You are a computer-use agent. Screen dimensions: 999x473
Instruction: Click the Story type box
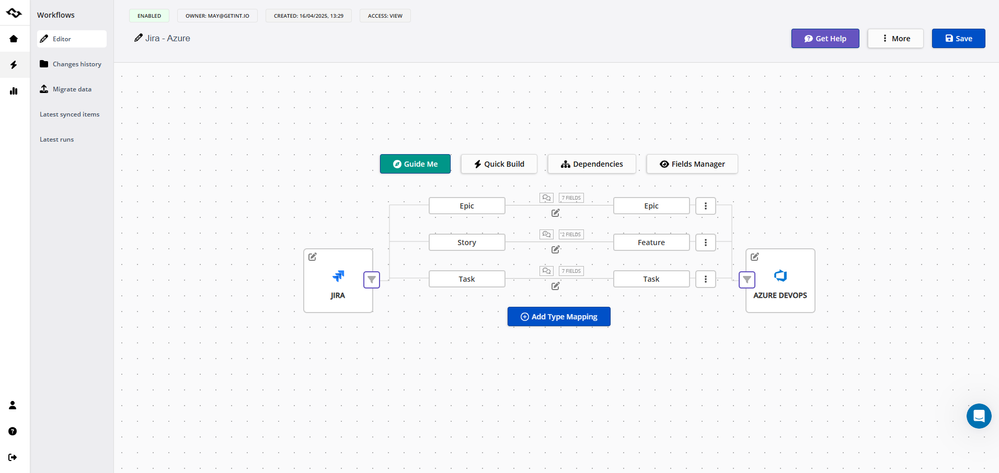[x=467, y=242]
